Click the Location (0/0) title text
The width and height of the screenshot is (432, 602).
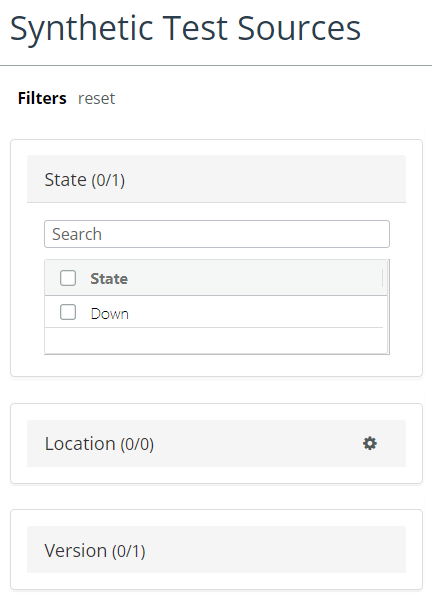99,444
